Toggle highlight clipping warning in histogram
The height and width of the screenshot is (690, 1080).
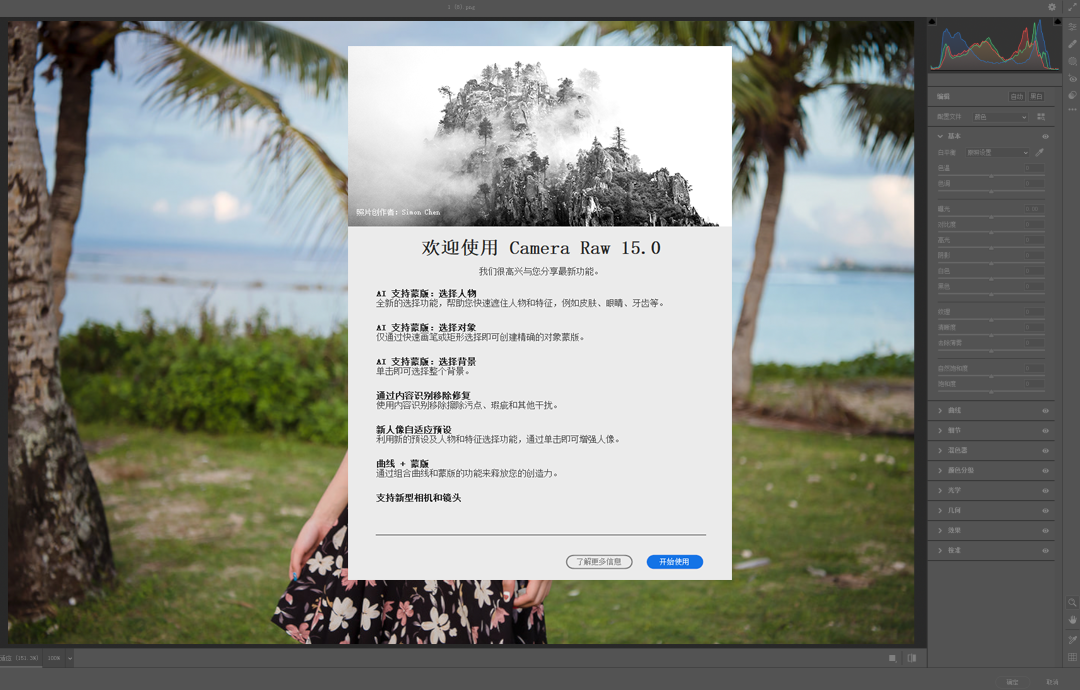(1058, 22)
